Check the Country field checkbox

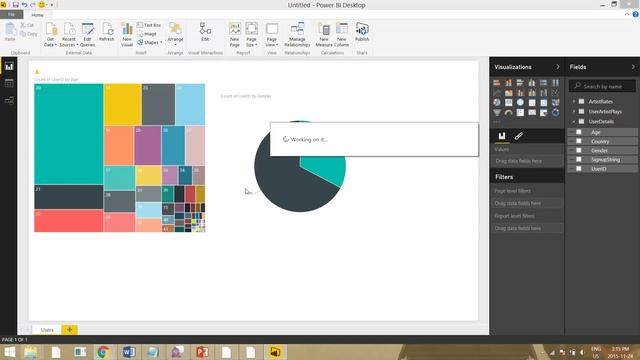pos(579,141)
